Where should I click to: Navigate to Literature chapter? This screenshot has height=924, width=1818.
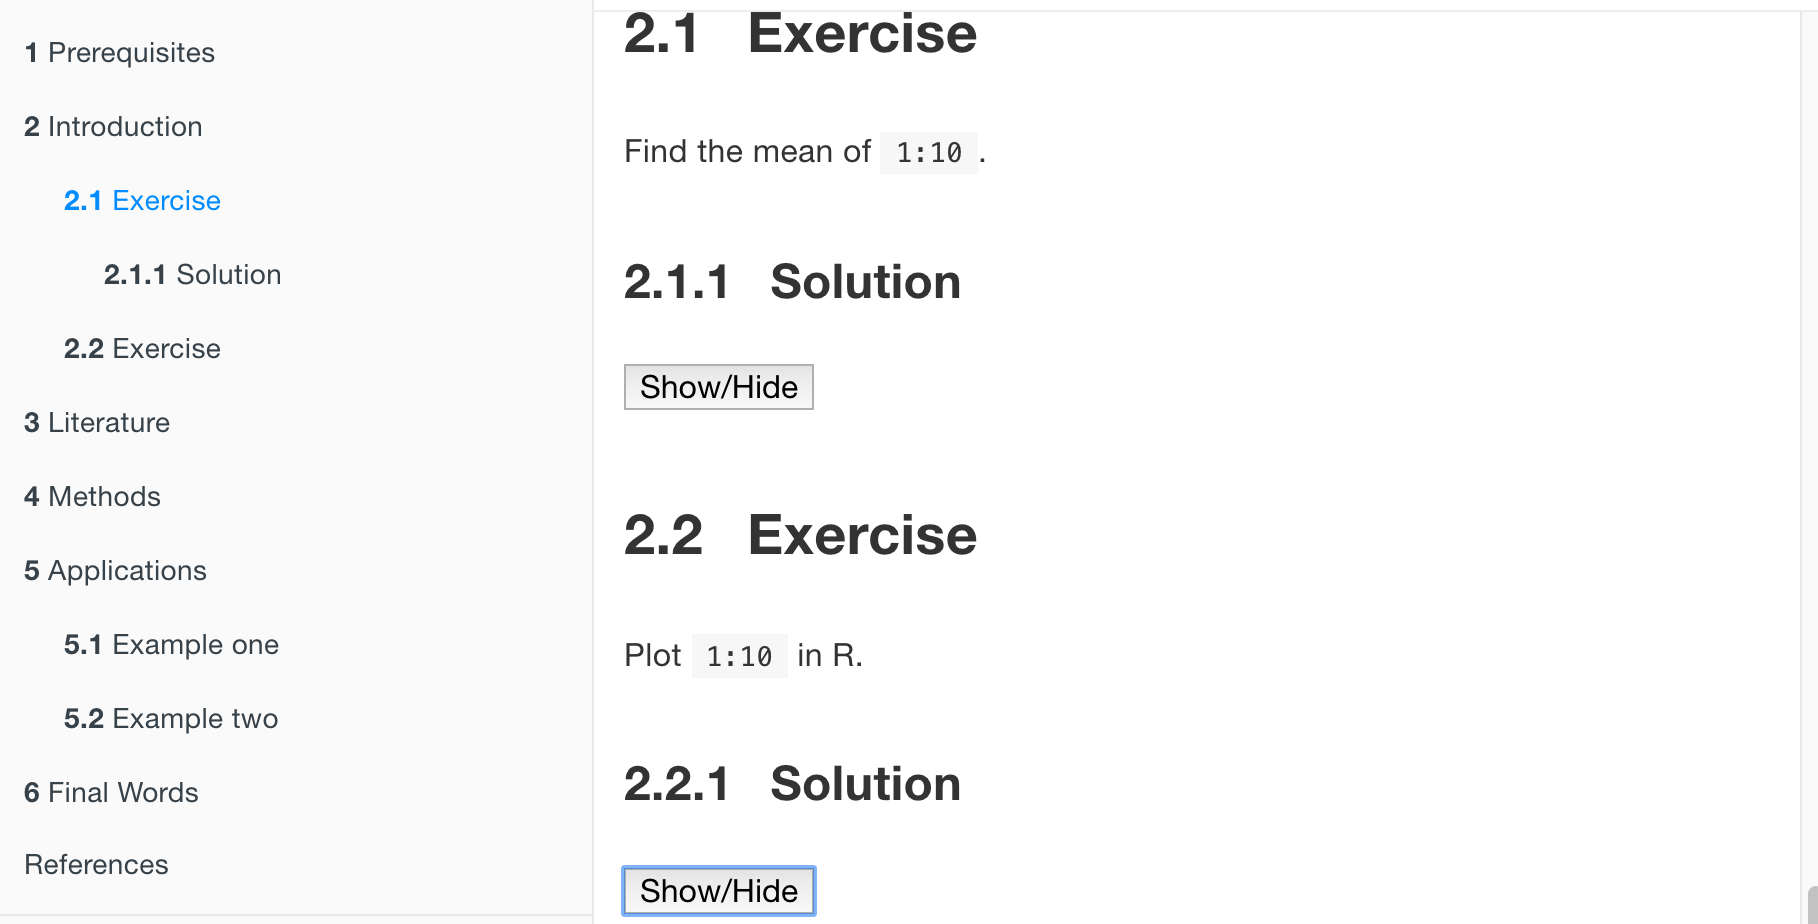(97, 423)
